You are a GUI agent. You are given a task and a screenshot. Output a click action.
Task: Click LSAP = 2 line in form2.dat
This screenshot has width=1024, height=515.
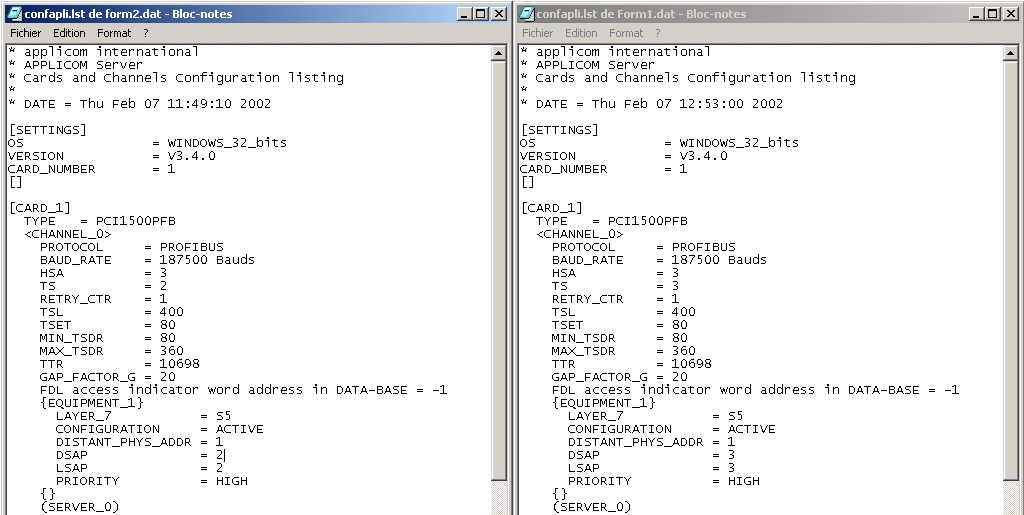(x=139, y=468)
